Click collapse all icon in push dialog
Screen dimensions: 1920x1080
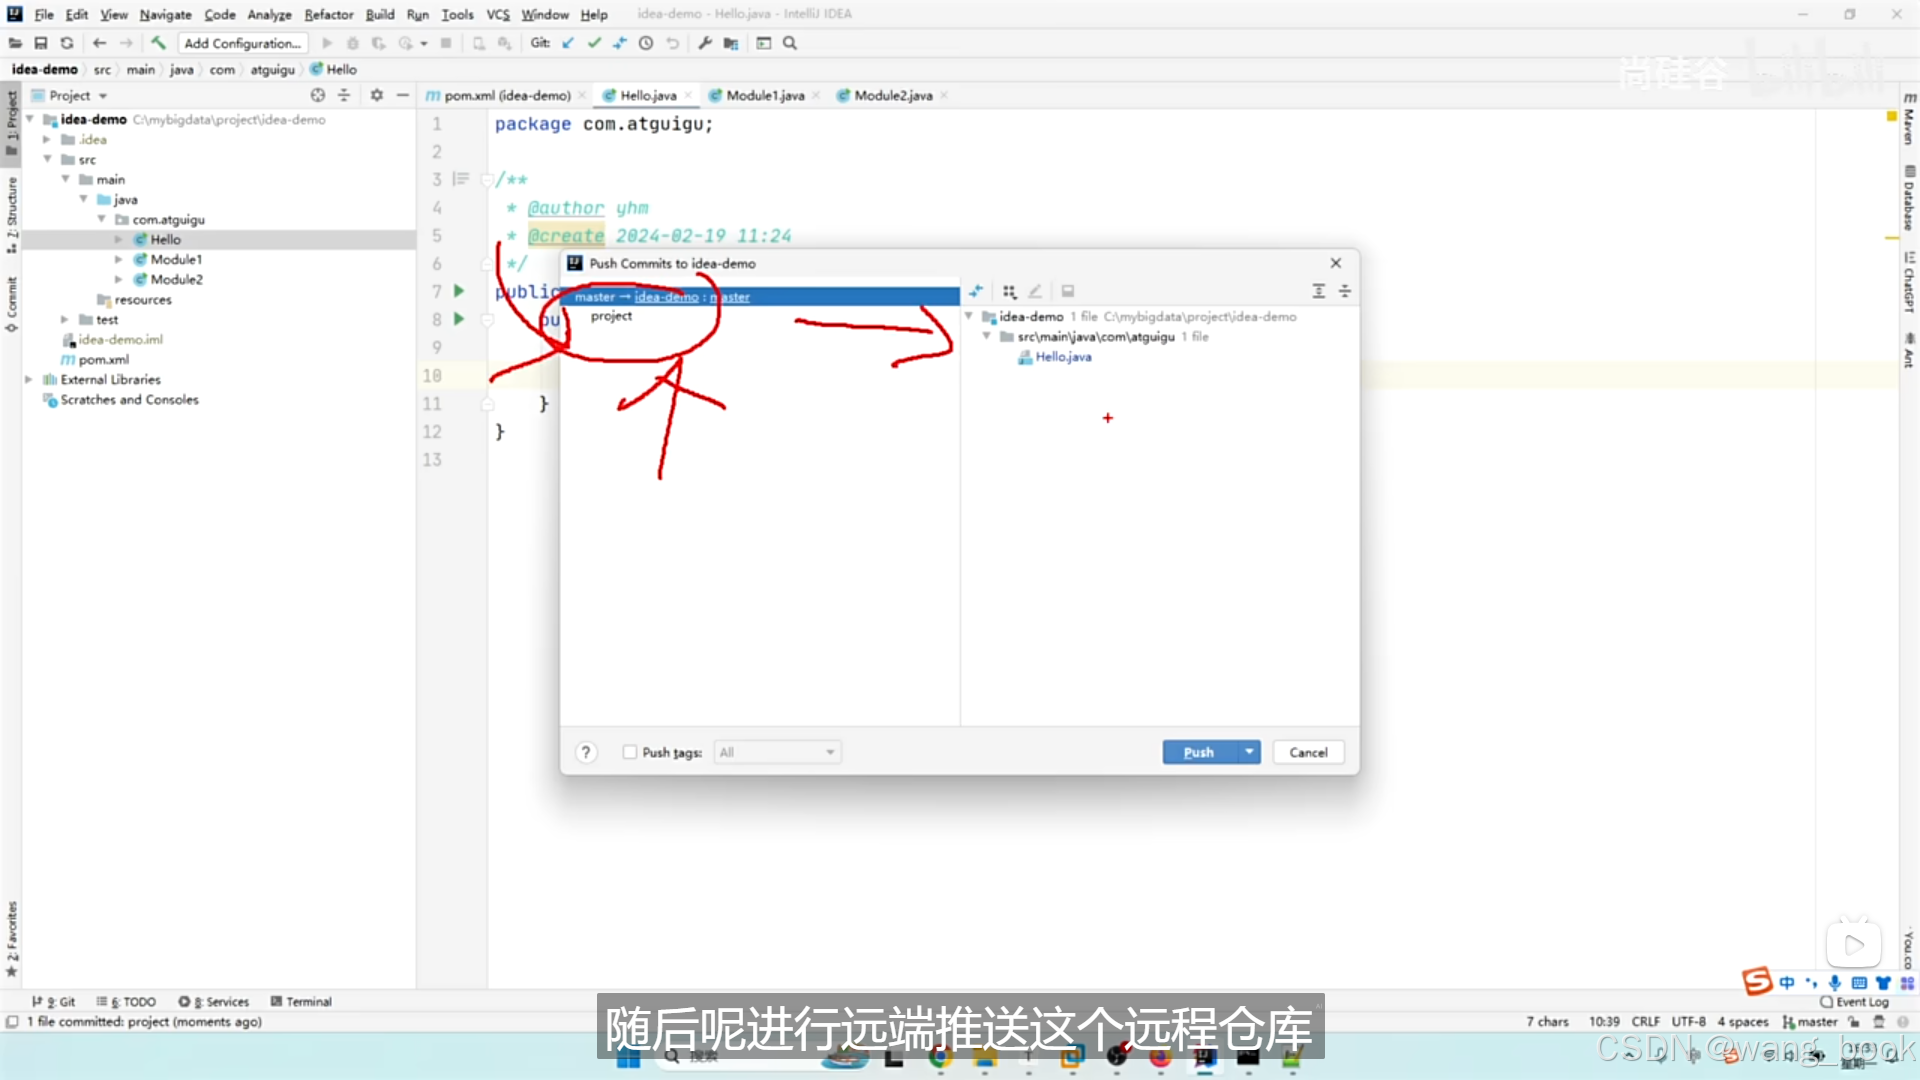tap(1345, 291)
